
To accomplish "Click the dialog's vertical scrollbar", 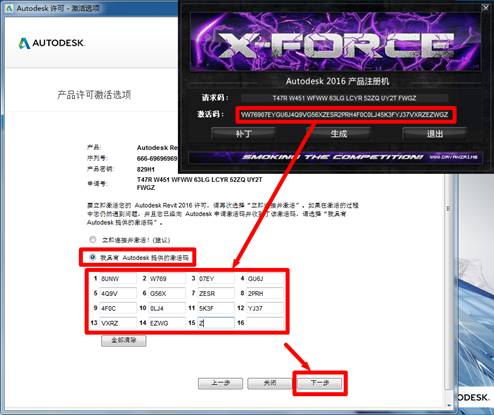I will point(448,290).
